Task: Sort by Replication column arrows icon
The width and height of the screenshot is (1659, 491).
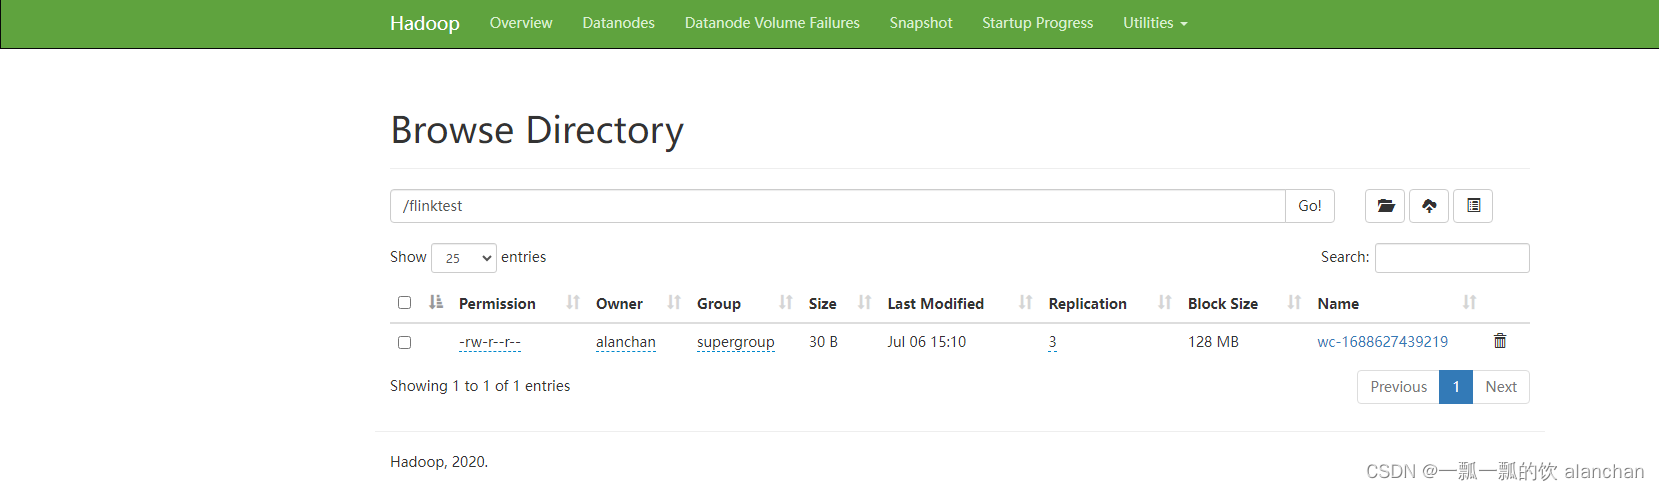Action: coord(1165,302)
